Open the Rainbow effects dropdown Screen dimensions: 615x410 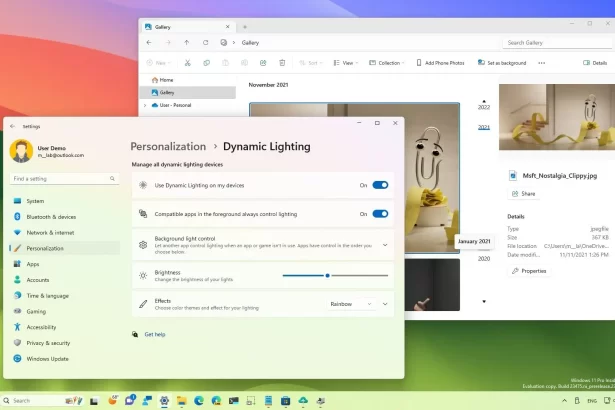coord(350,304)
